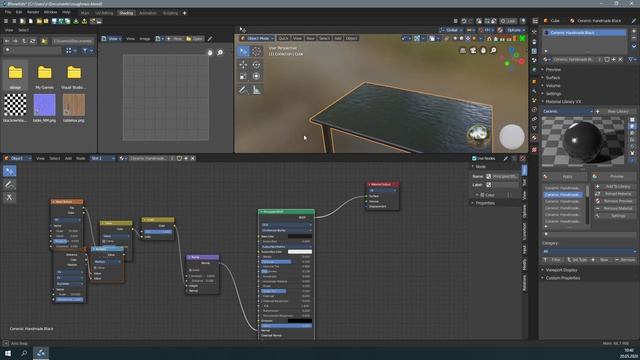Select the Move tool in the 3D viewport
This screenshot has height=360, width=640.
[243, 64]
